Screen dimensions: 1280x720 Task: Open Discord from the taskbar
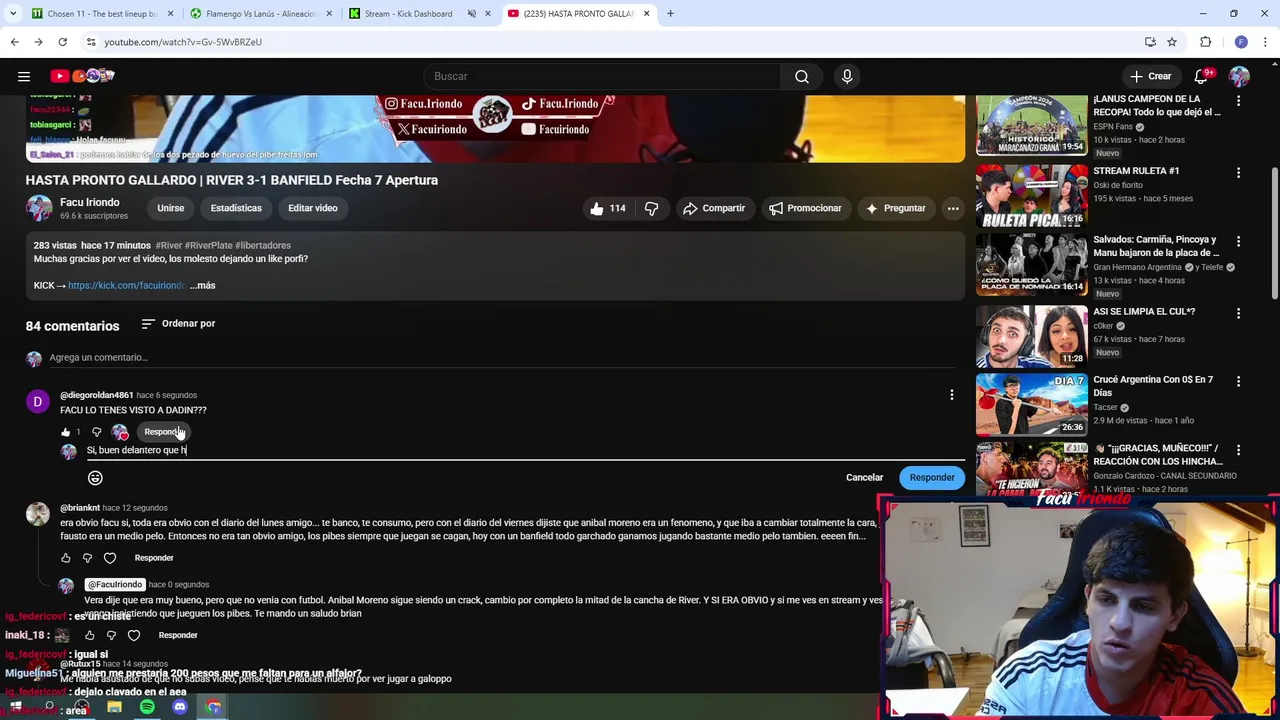180,708
